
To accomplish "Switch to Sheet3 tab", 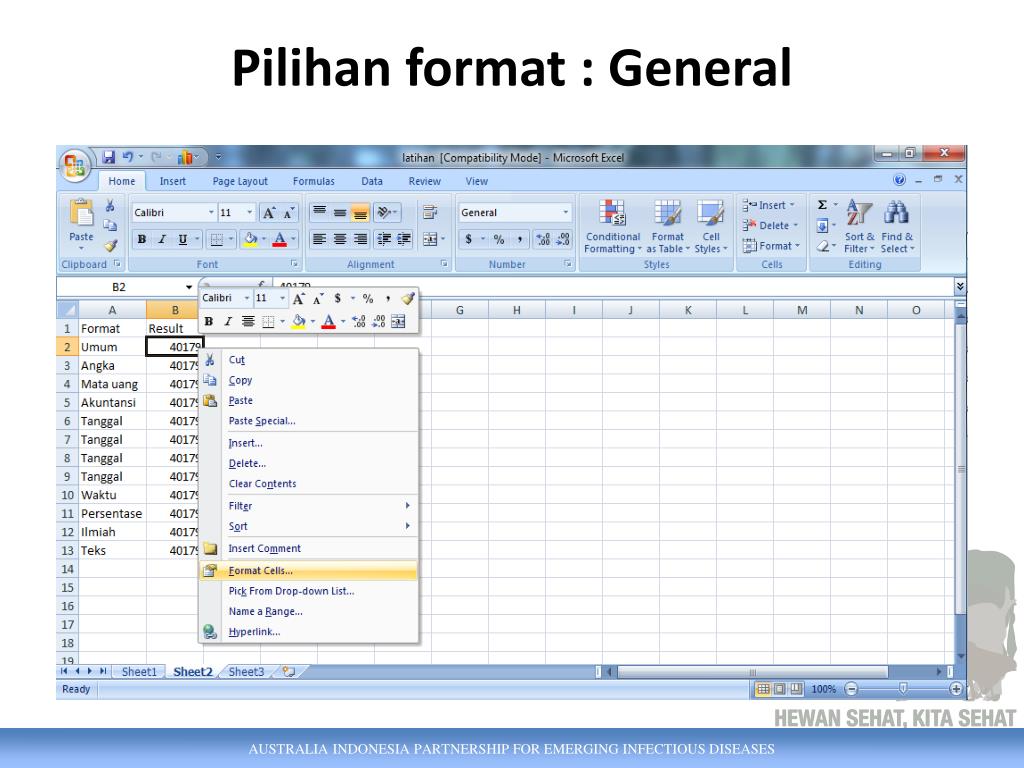I will [246, 671].
